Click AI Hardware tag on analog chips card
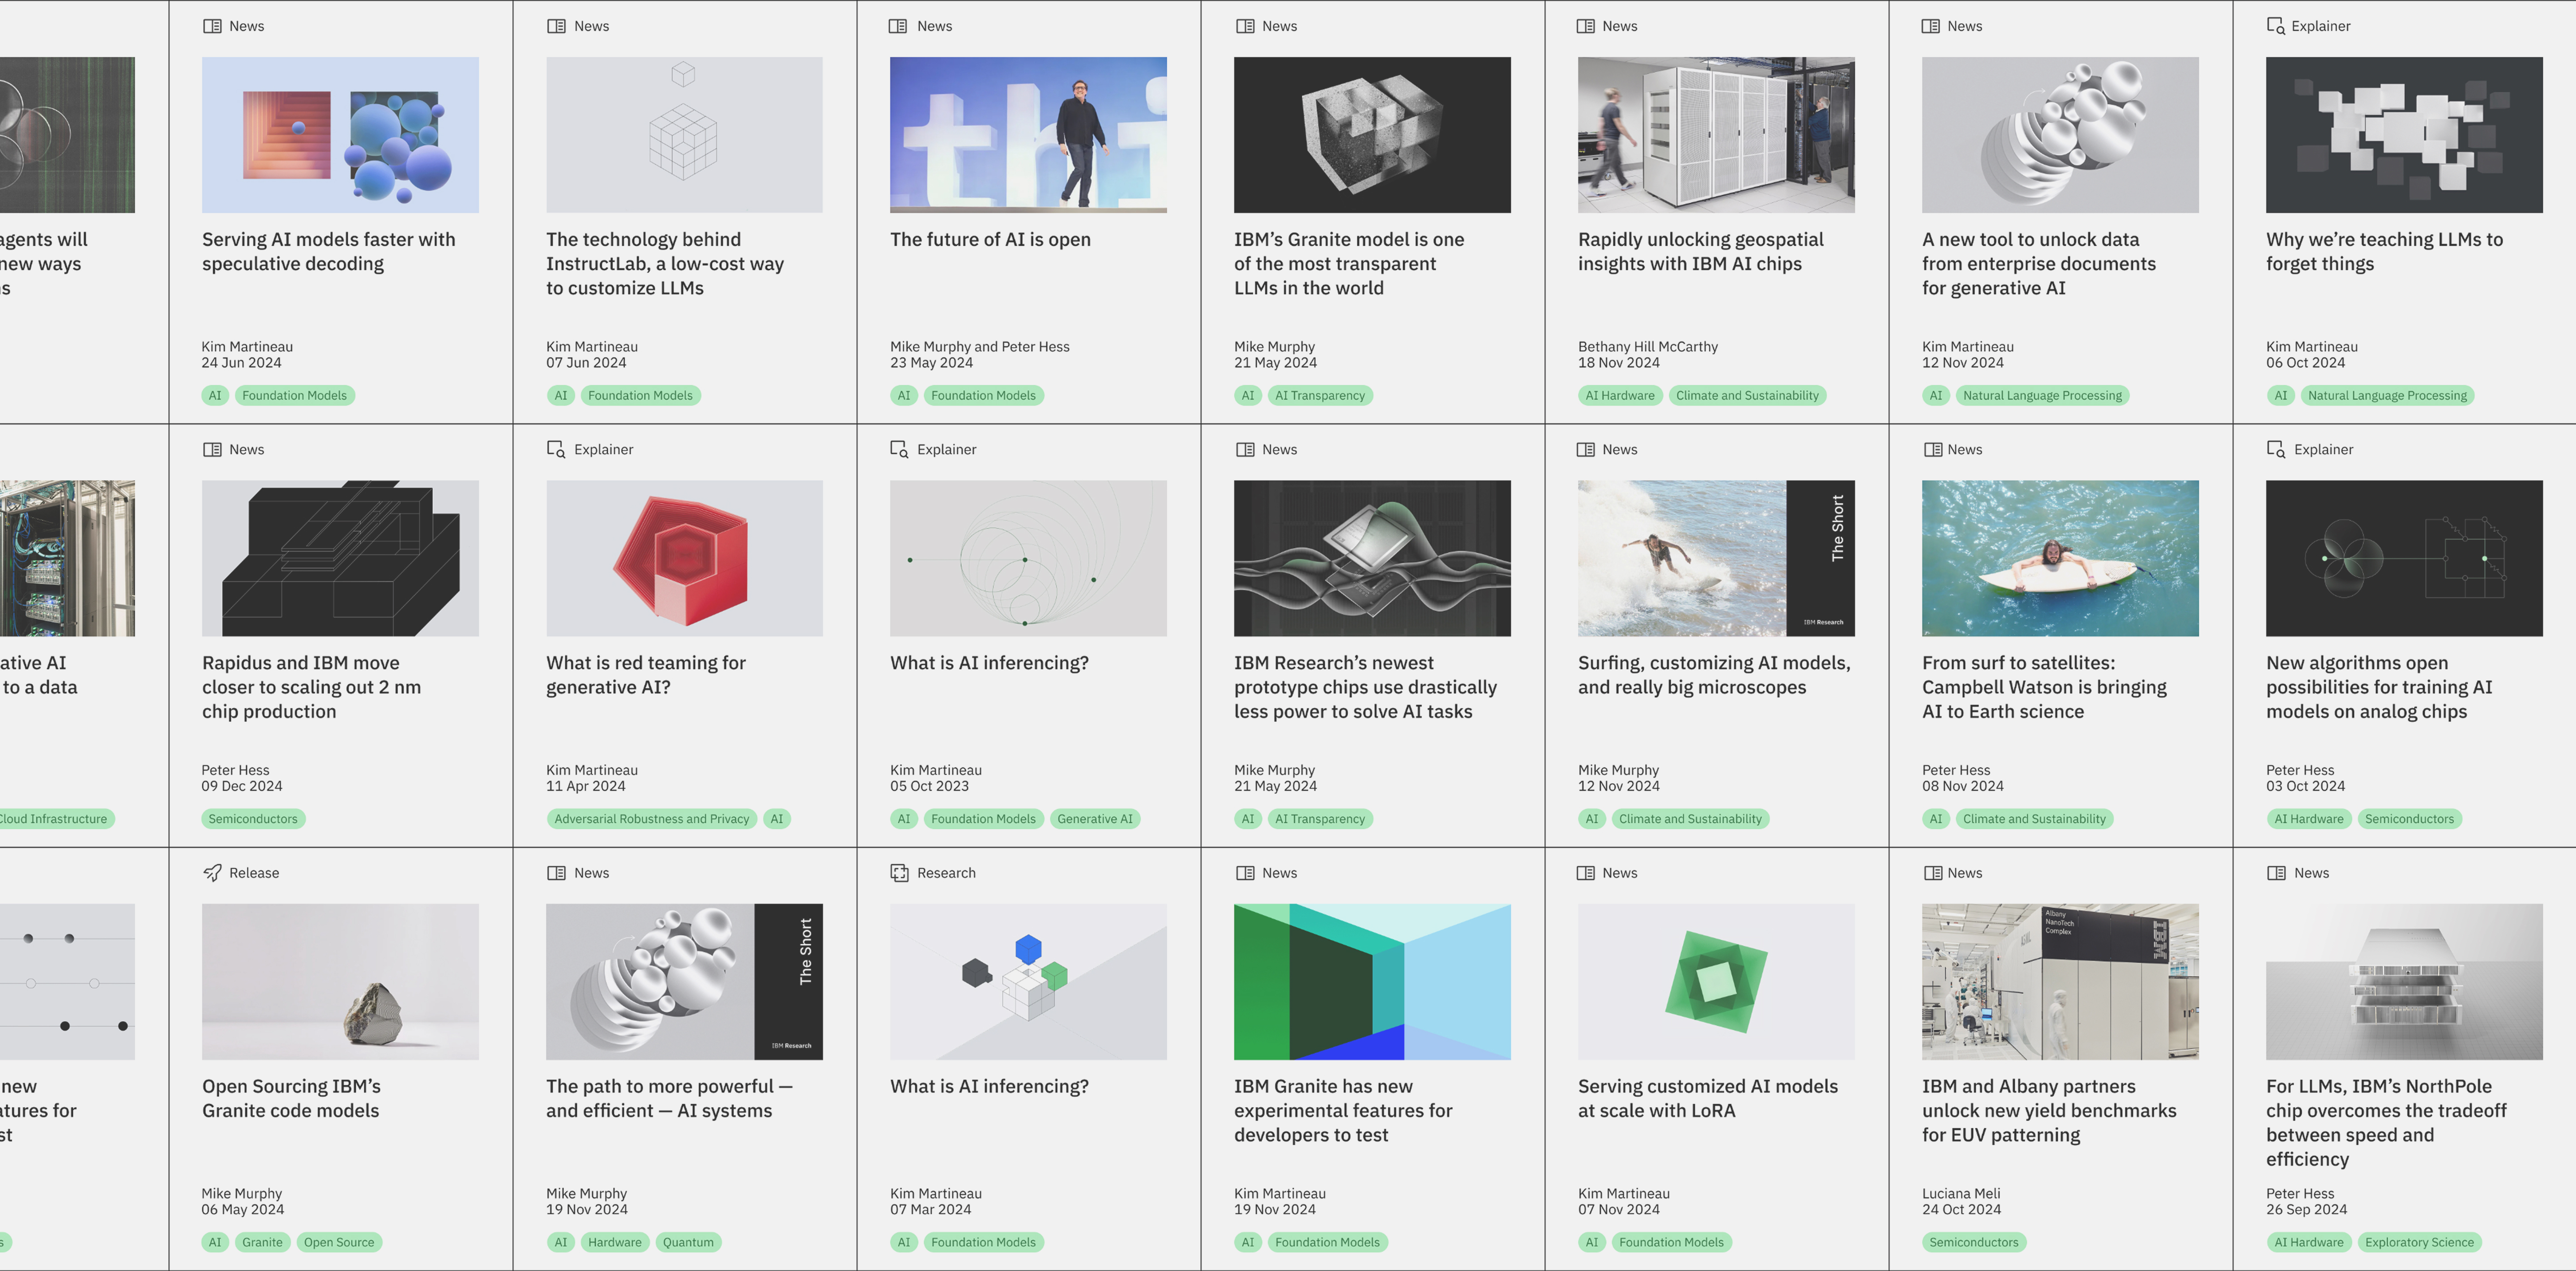 point(2308,819)
